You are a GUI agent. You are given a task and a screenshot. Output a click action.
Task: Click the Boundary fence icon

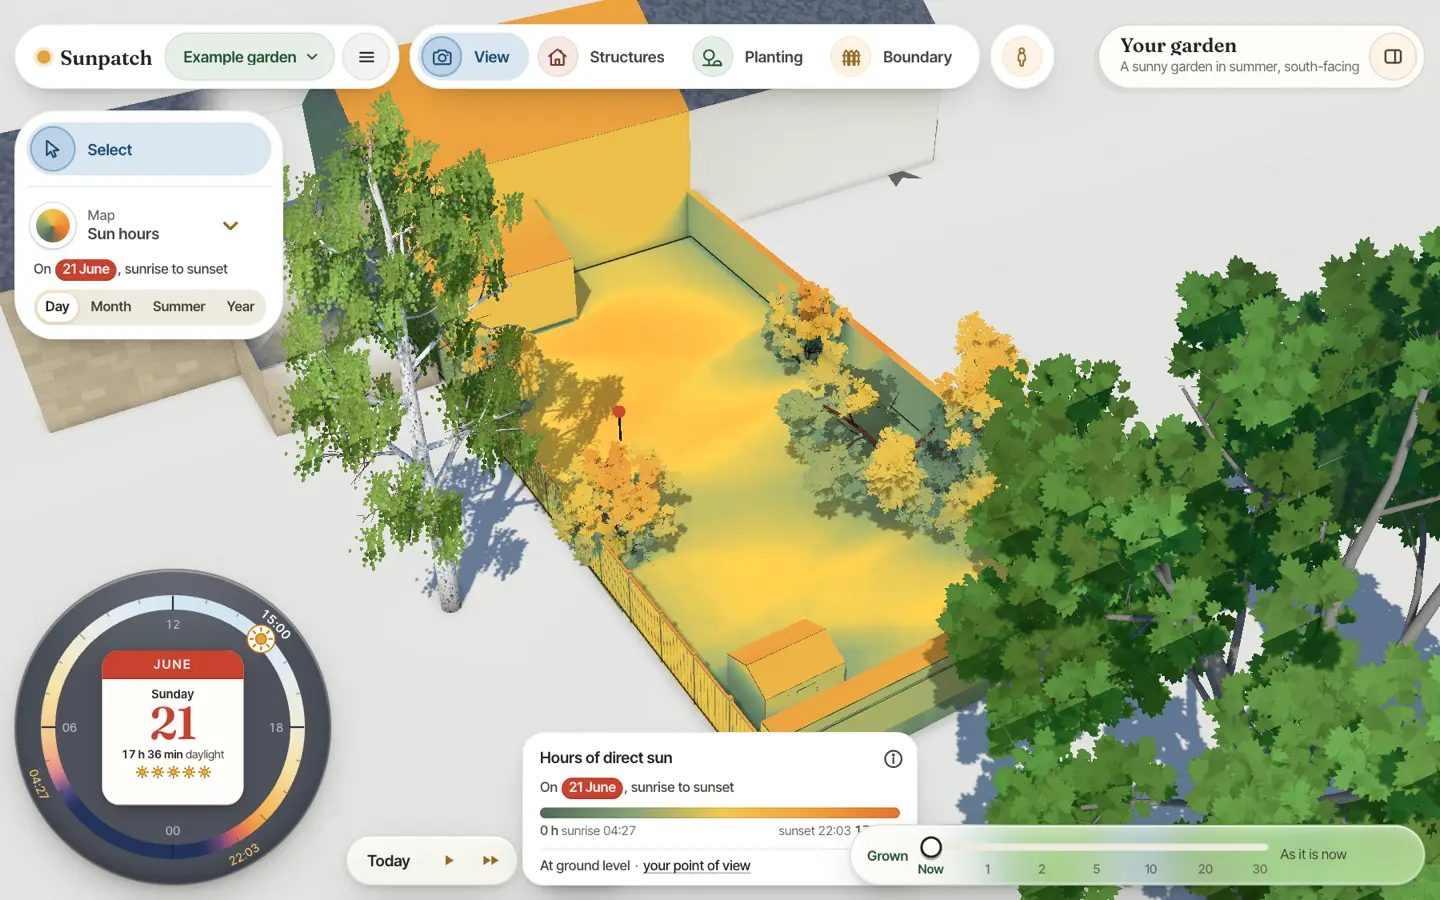coord(851,57)
